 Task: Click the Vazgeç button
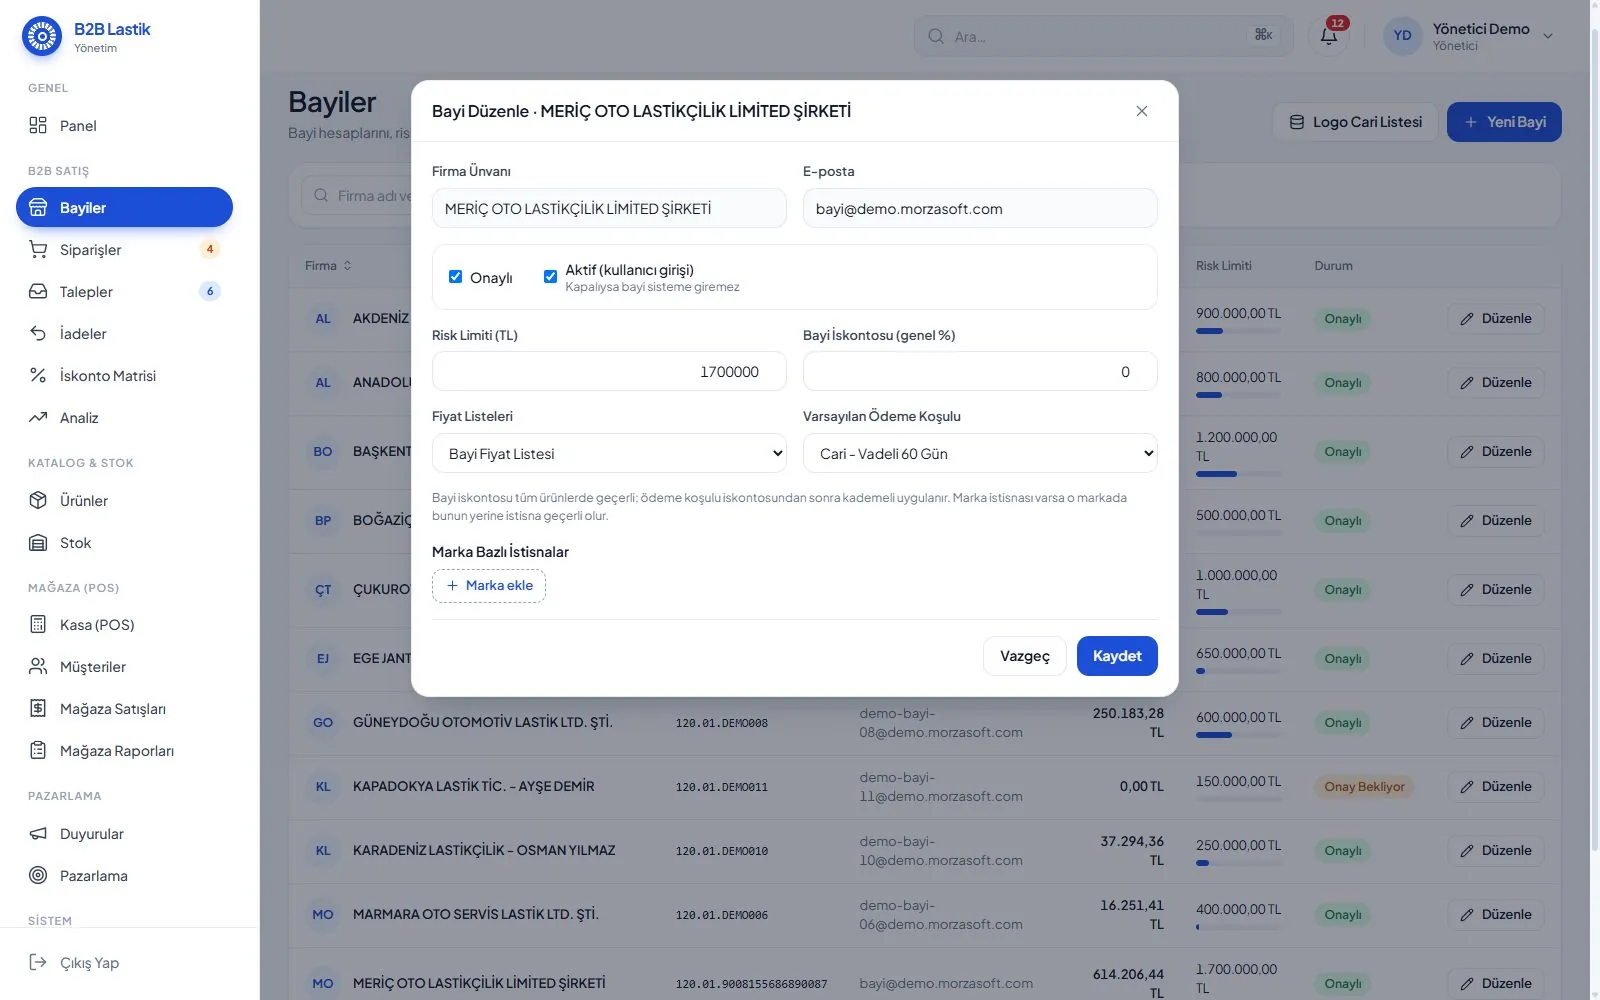point(1025,656)
